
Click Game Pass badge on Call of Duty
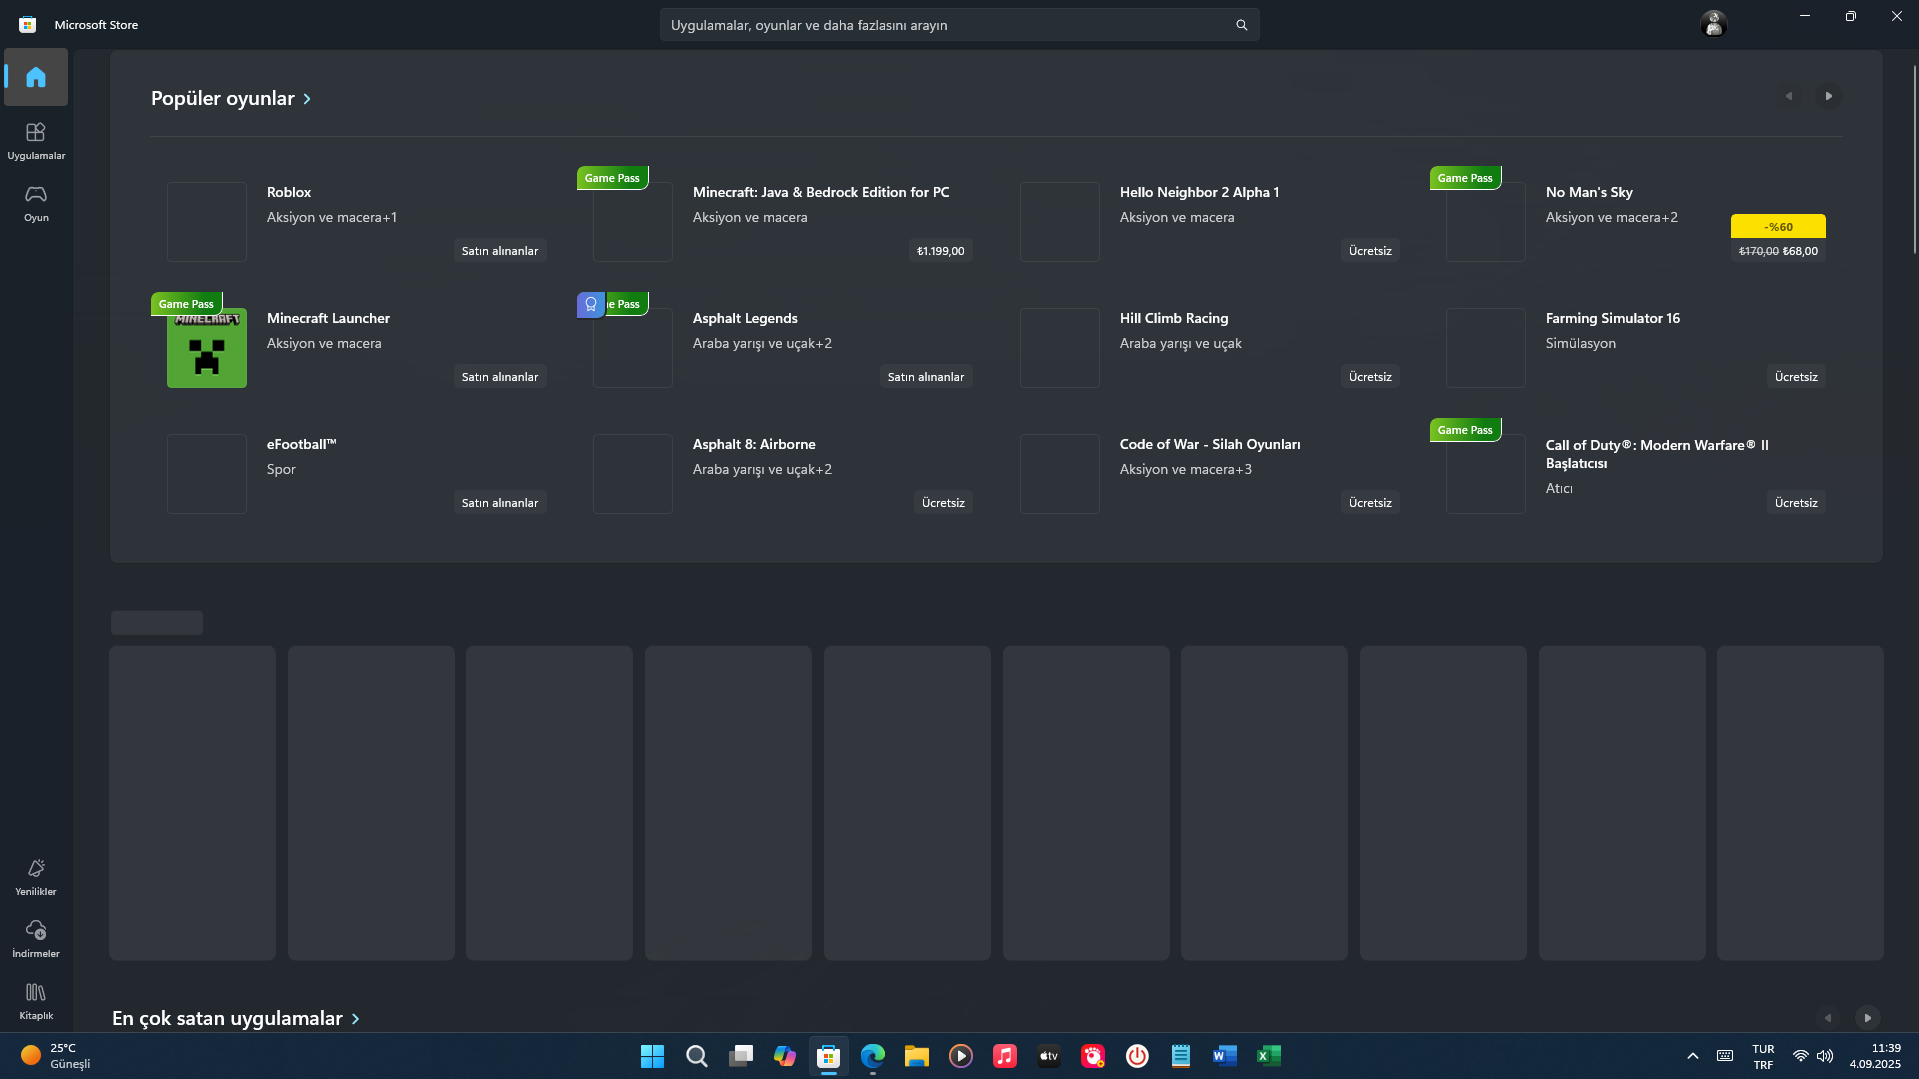coord(1465,430)
